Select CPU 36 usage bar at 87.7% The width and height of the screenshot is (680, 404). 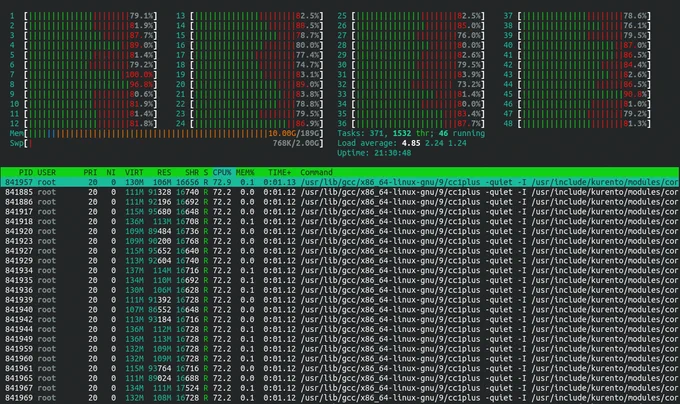[411, 124]
